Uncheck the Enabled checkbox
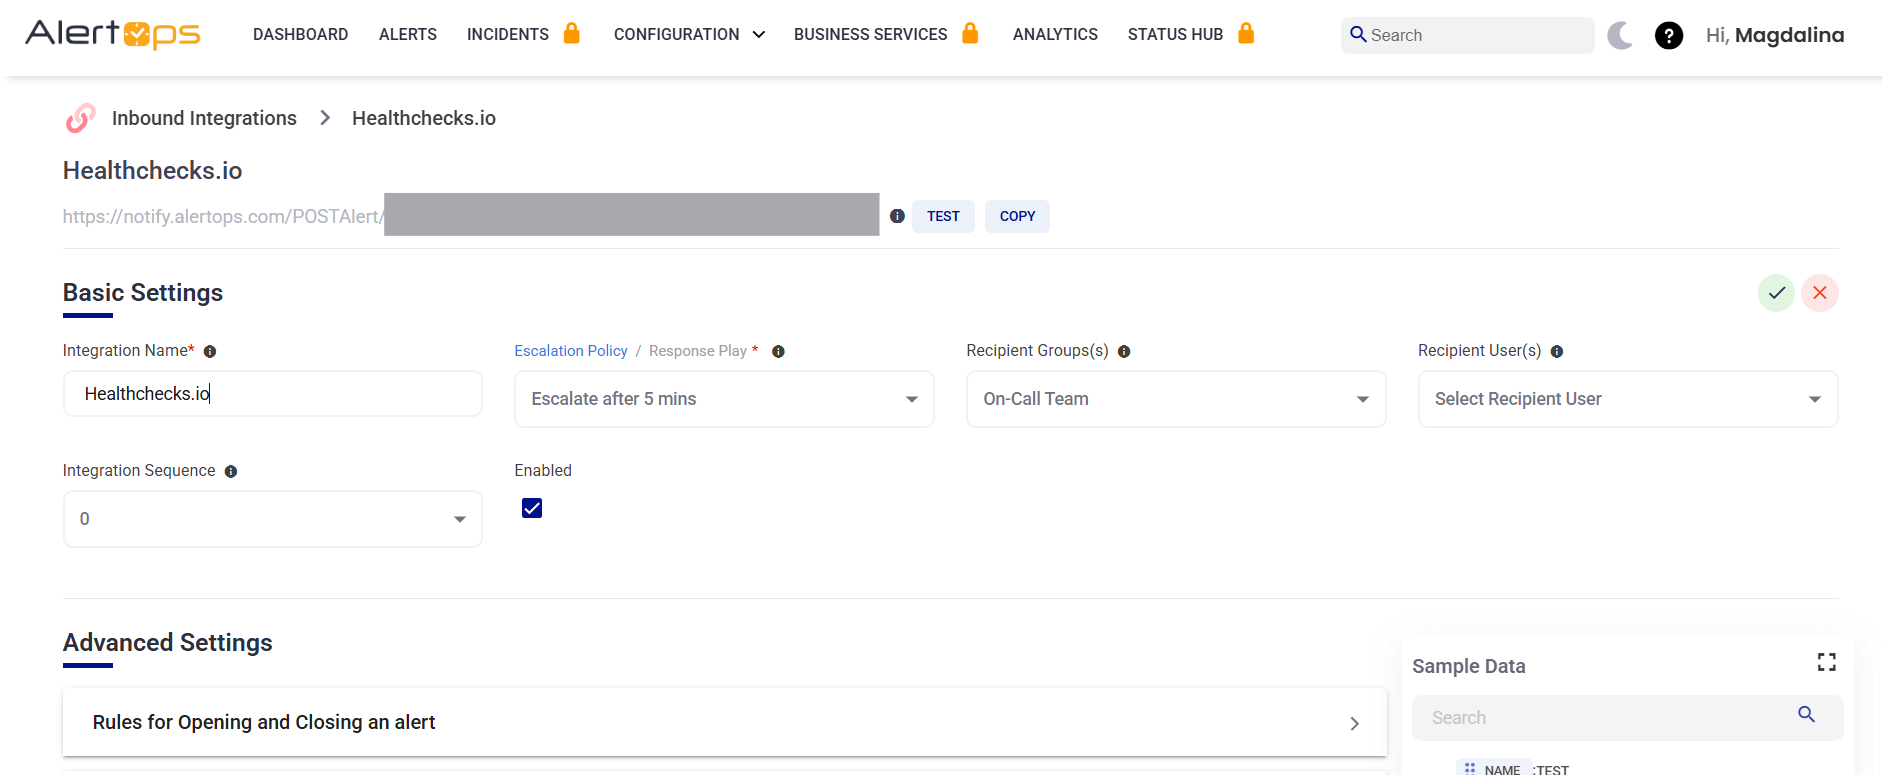The height and width of the screenshot is (775, 1882). 532,508
